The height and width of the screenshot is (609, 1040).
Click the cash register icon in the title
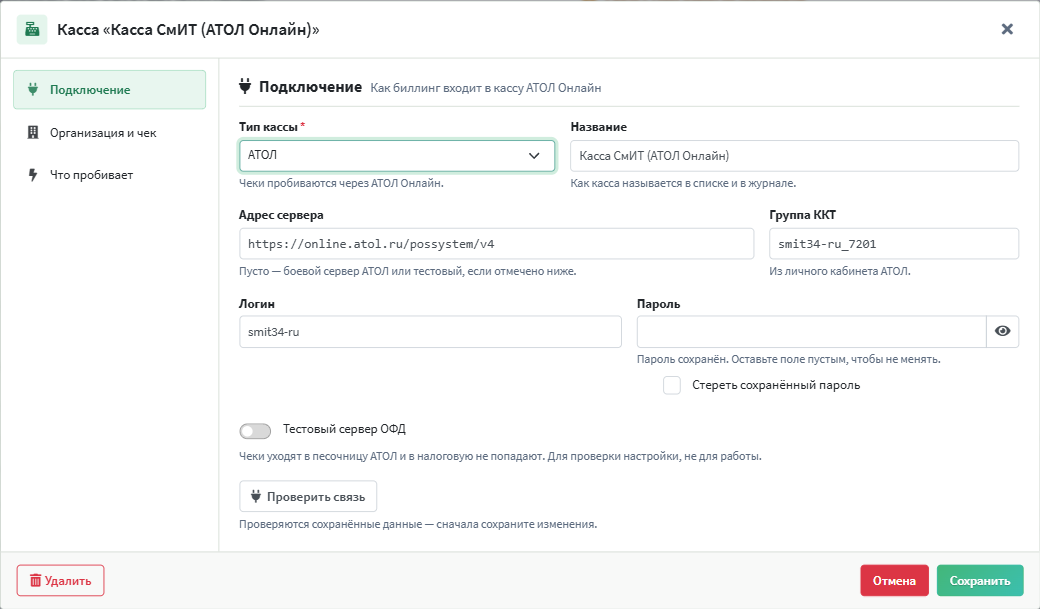32,30
